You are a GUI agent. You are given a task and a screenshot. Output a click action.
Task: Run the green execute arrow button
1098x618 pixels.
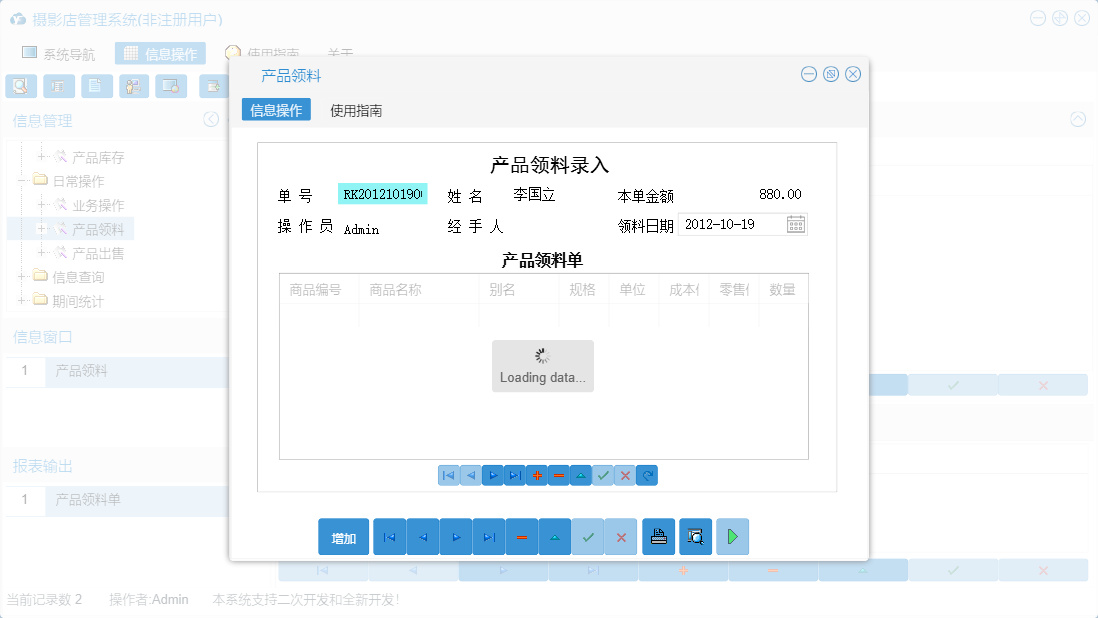[732, 537]
